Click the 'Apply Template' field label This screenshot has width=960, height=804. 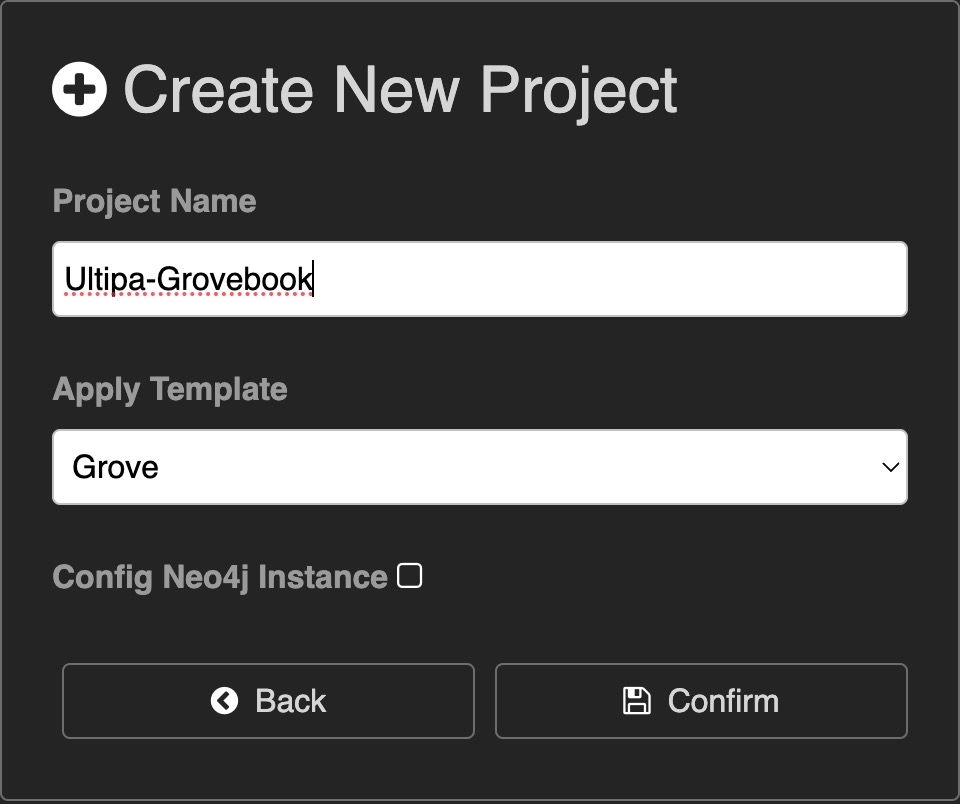[170, 389]
